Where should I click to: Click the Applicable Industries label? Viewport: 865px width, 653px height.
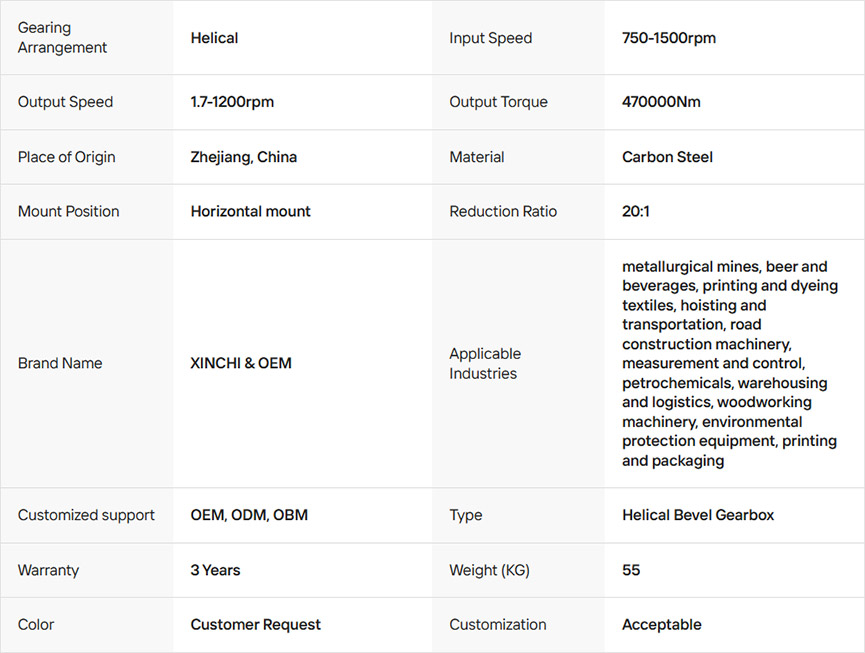485,363
